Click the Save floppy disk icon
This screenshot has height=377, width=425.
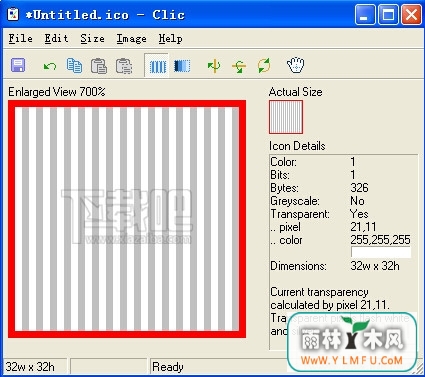(x=18, y=65)
